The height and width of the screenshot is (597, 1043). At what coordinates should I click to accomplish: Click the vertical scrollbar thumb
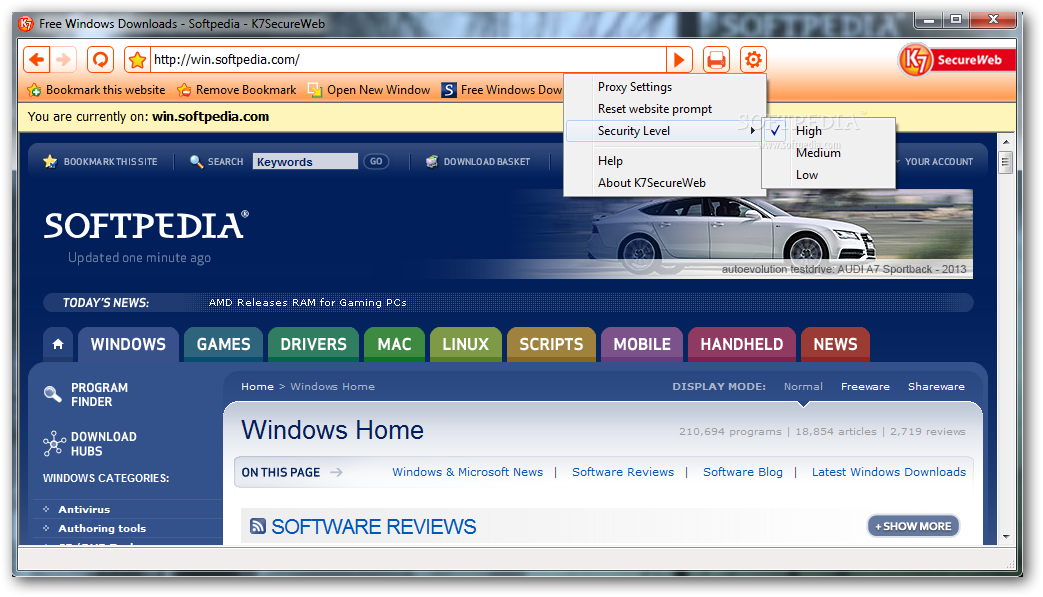coord(1006,162)
